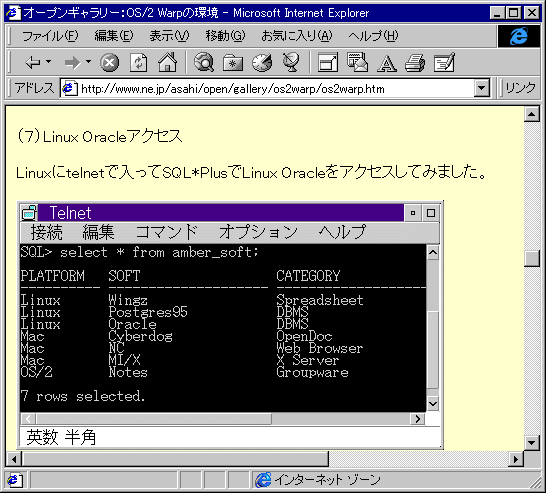546x493 pixels.
Task: Open the History toolbar icon
Action: (x=262, y=63)
